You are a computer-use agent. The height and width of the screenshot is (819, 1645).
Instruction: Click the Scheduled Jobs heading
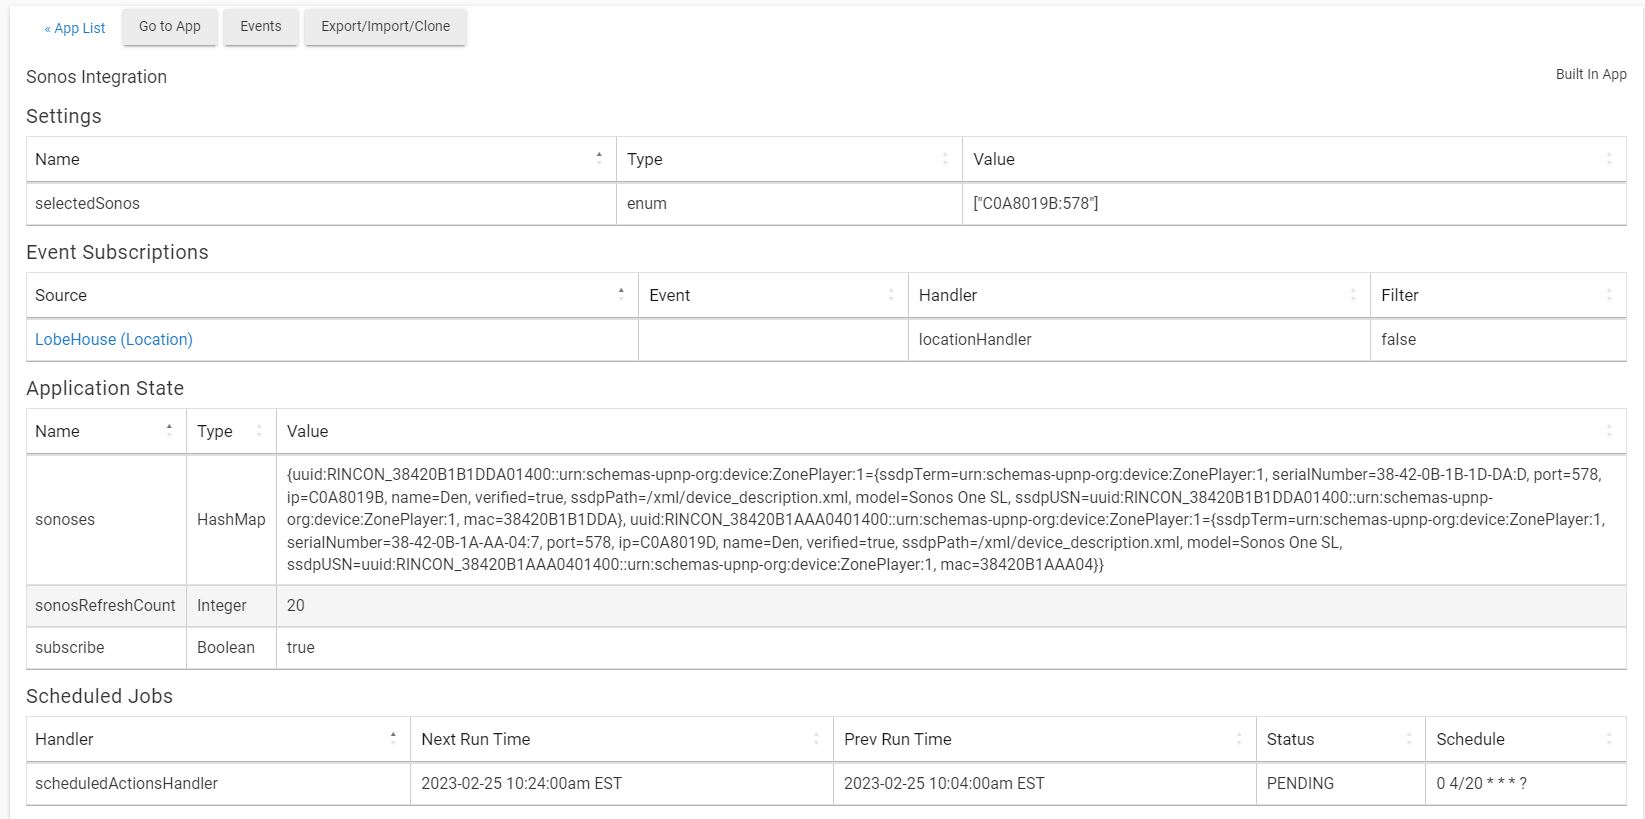pyautogui.click(x=99, y=696)
